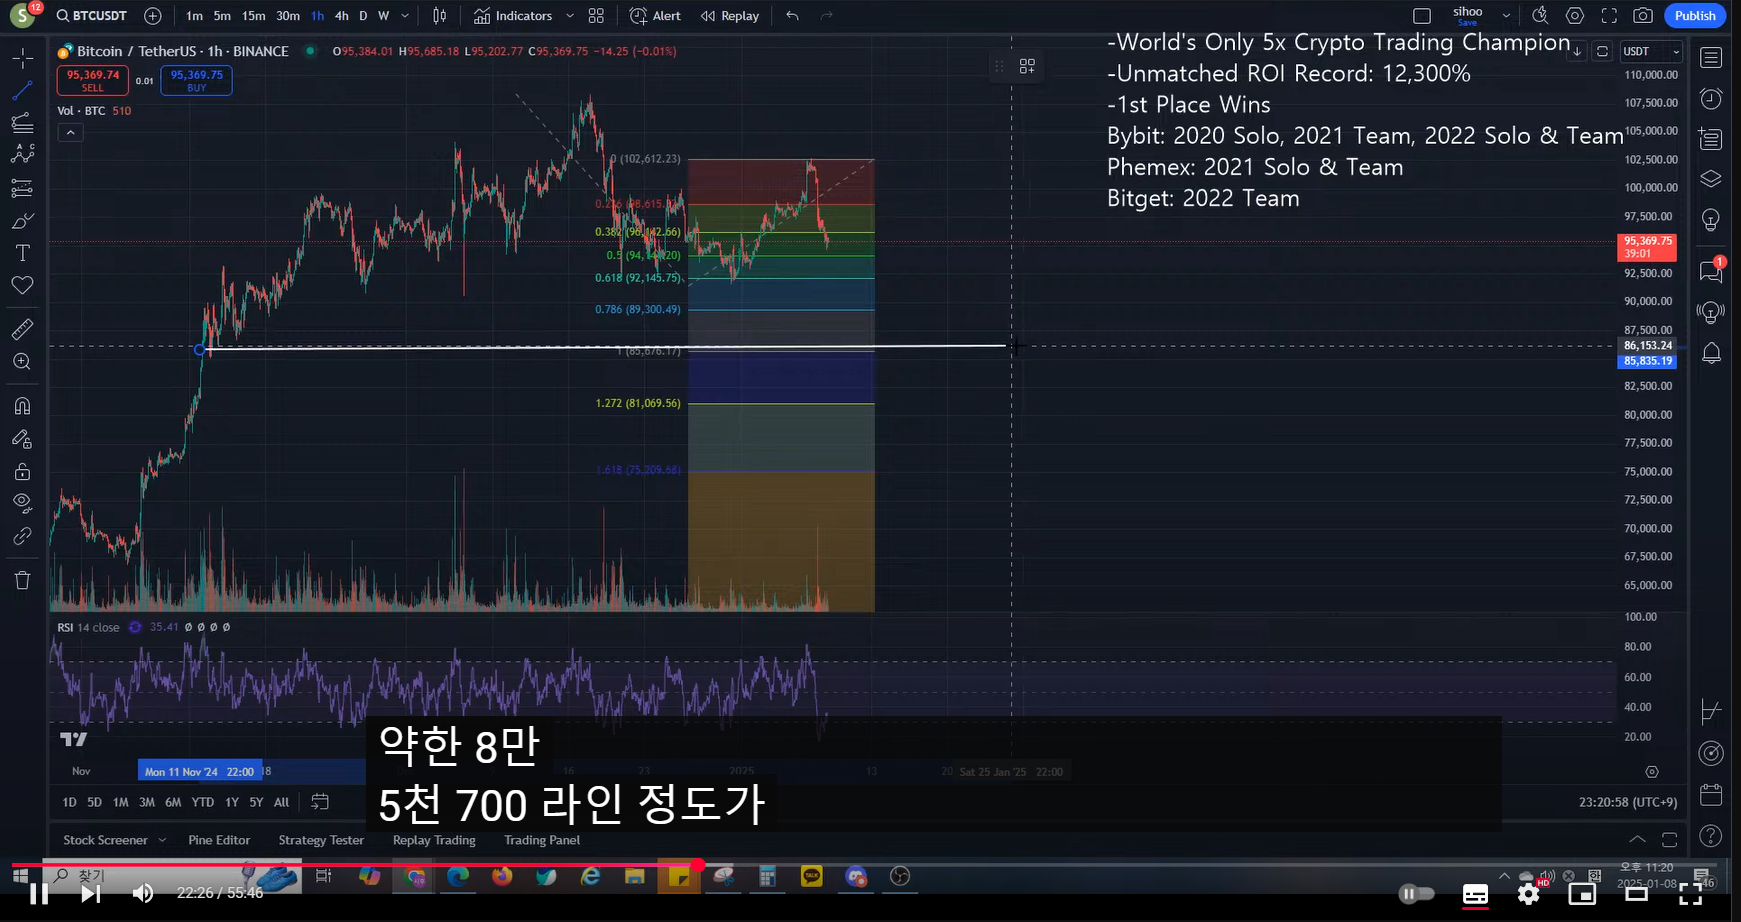Seek on the red video progress bar

[864, 865]
